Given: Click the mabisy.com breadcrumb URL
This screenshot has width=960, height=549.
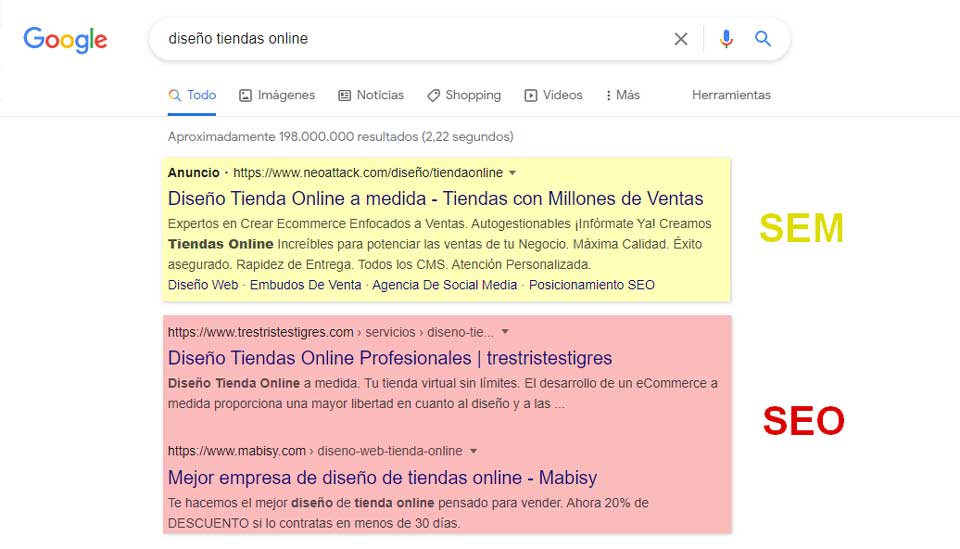Looking at the screenshot, I should [x=315, y=451].
